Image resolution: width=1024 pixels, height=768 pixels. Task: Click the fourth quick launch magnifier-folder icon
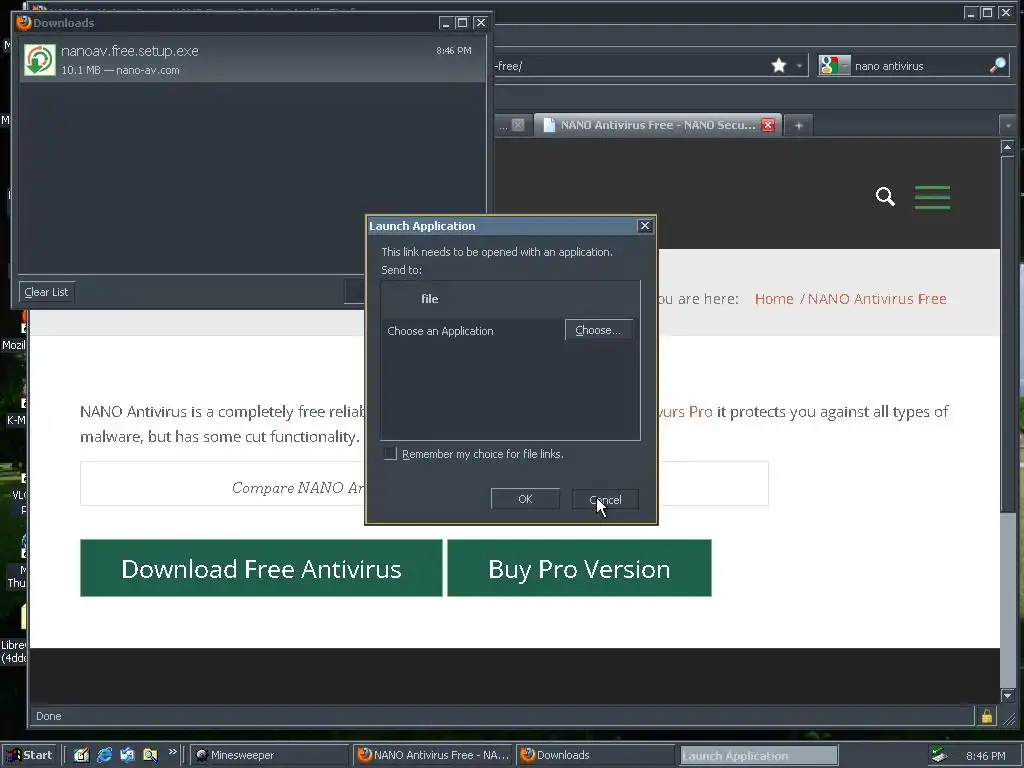[x=150, y=755]
